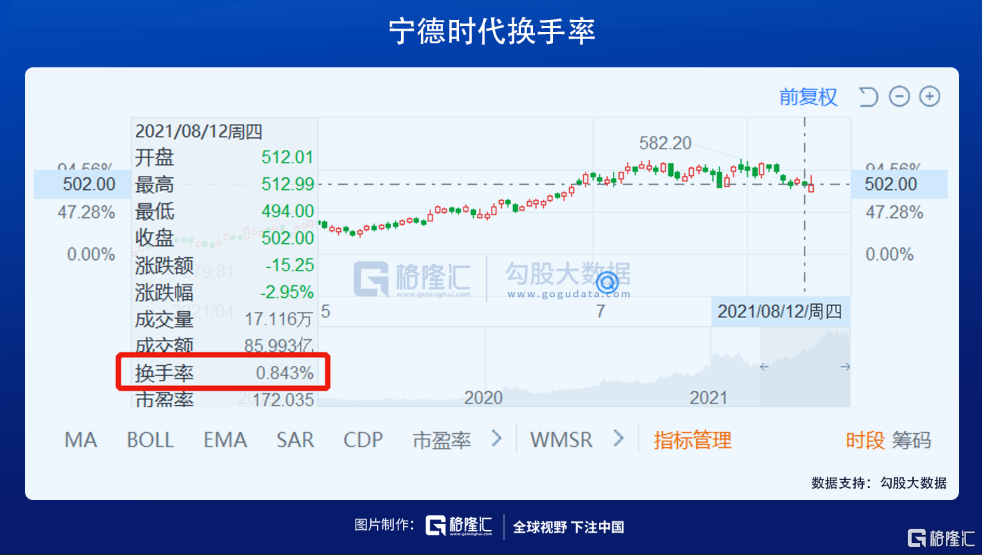
Task: Open 指标管理 indicator management
Action: [x=692, y=440]
